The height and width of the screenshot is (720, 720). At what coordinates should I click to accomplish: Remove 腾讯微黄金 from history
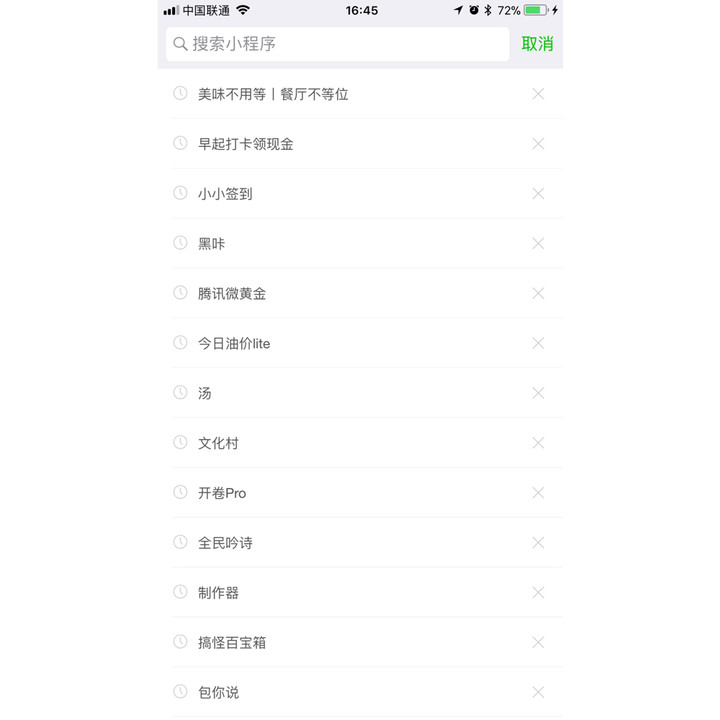pyautogui.click(x=538, y=293)
